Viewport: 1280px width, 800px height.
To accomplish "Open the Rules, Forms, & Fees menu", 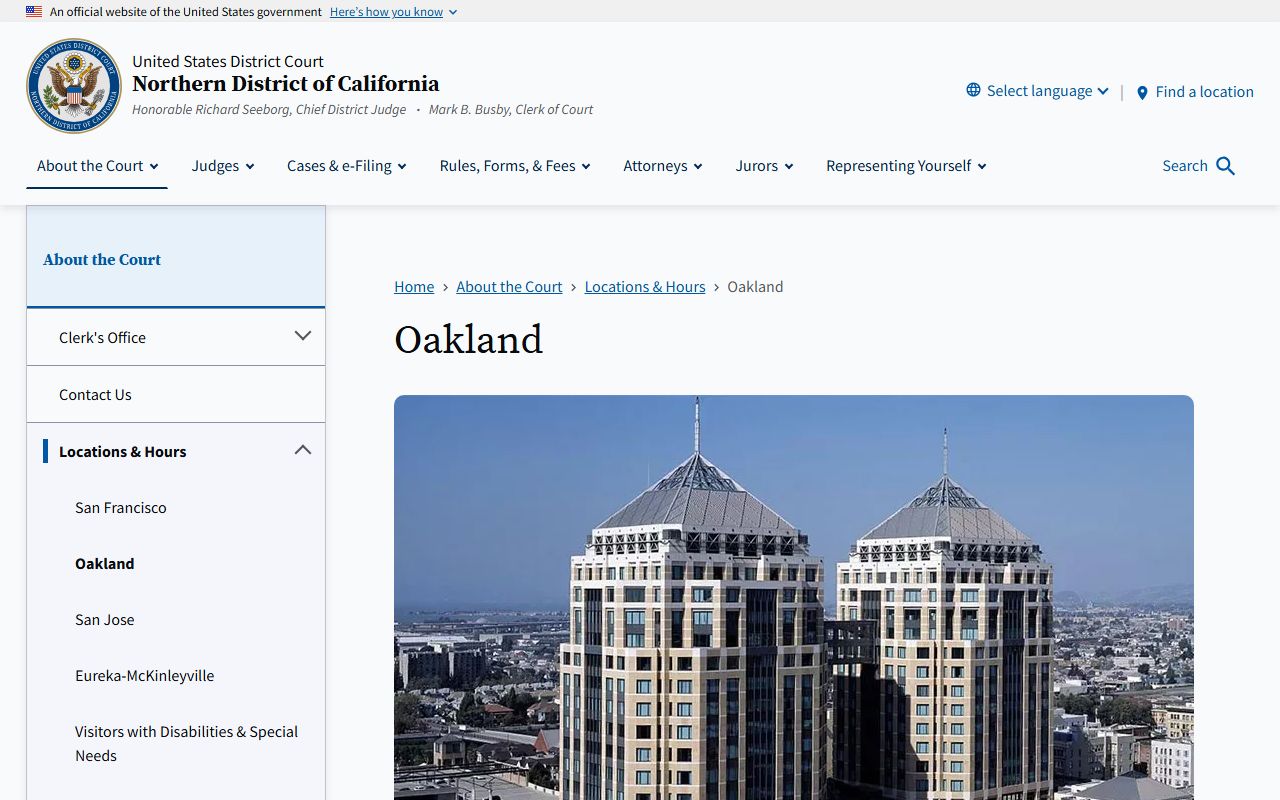I will (515, 166).
